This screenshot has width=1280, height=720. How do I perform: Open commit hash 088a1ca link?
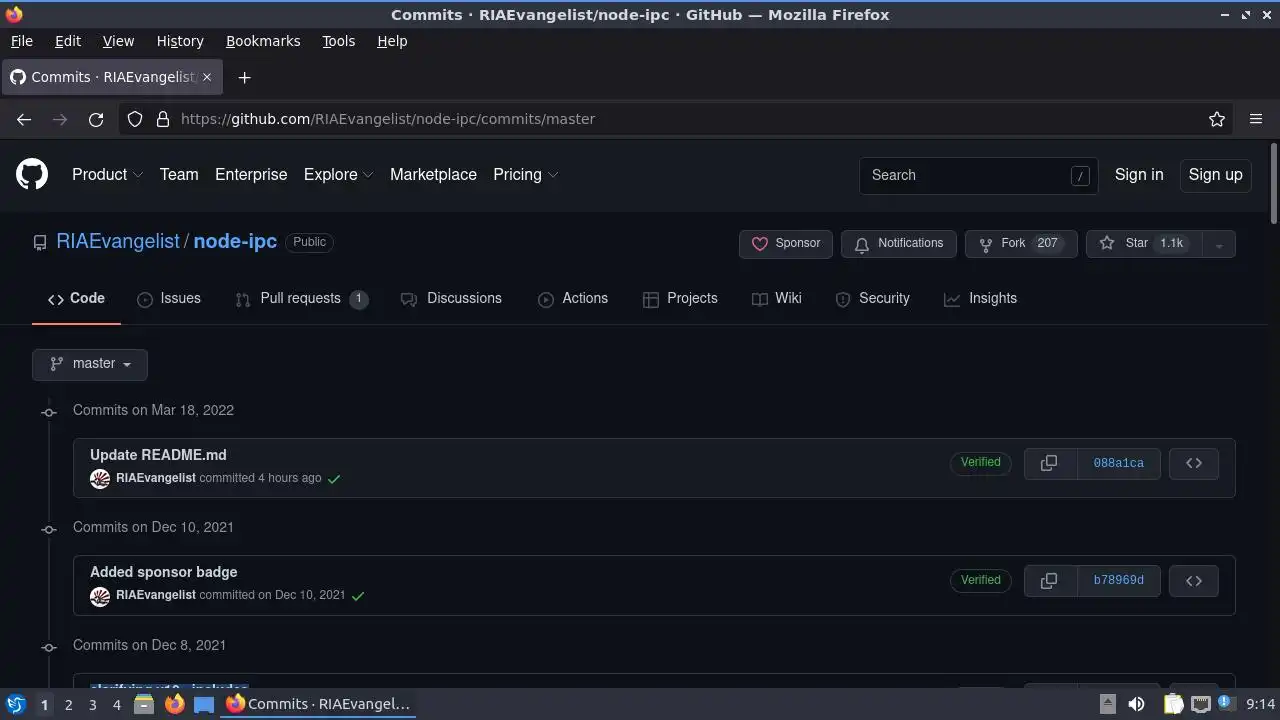pos(1118,463)
